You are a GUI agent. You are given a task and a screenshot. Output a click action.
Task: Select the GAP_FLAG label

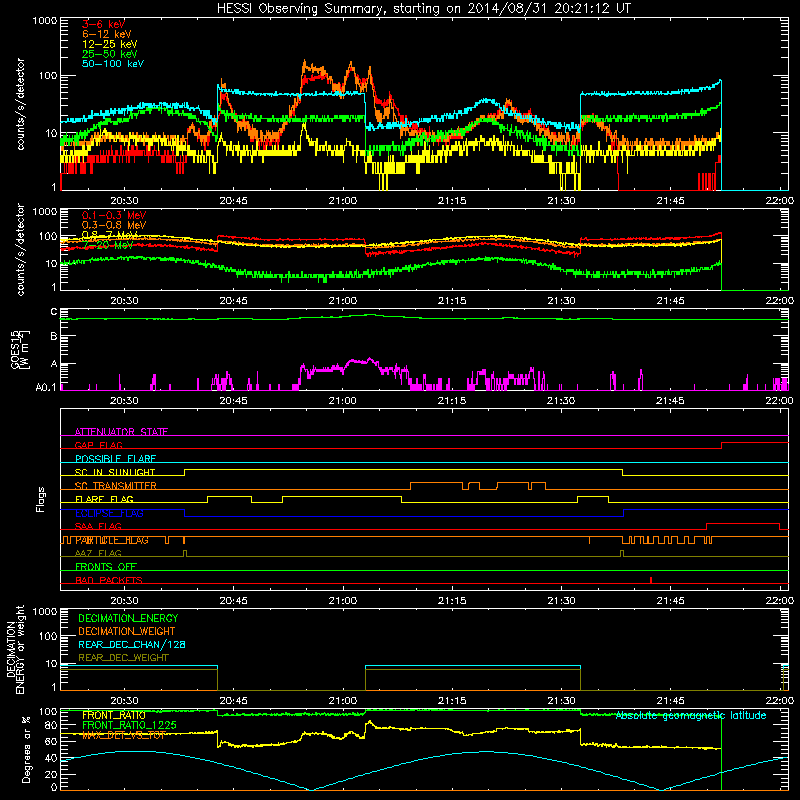(98, 445)
